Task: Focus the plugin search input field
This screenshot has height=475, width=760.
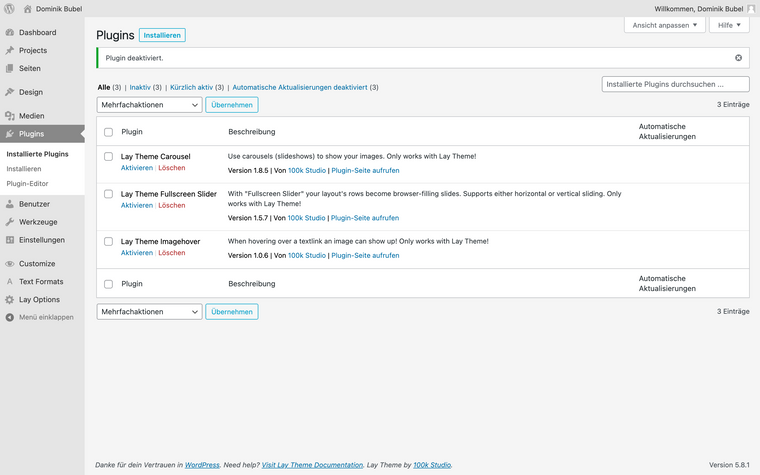Action: pyautogui.click(x=675, y=85)
